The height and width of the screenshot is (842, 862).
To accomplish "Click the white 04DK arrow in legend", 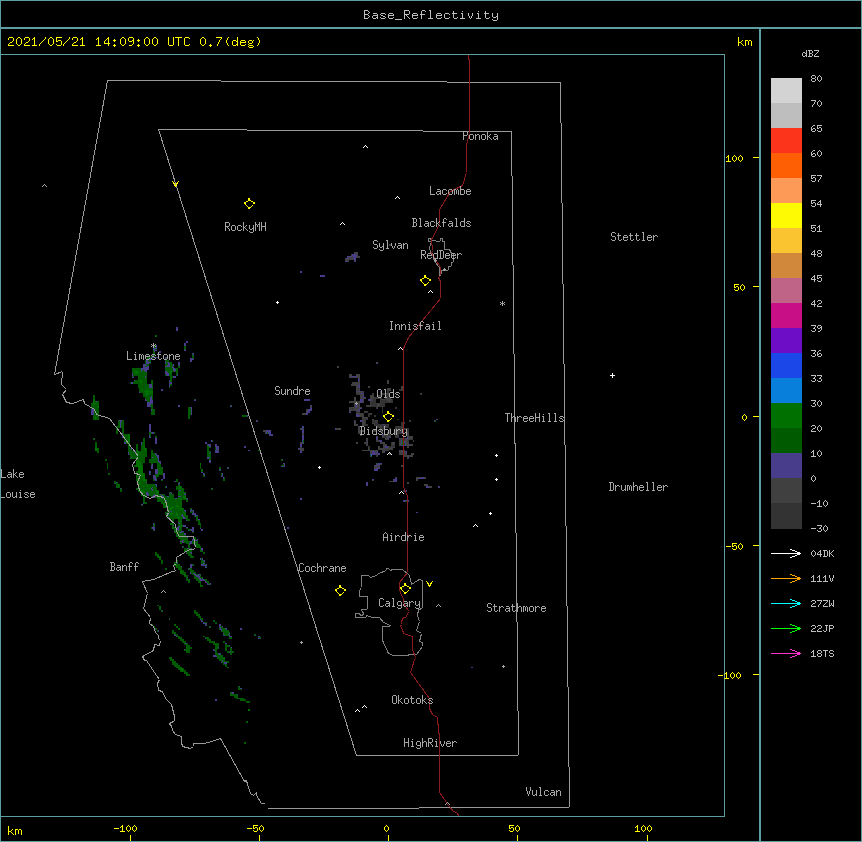I will [786, 553].
